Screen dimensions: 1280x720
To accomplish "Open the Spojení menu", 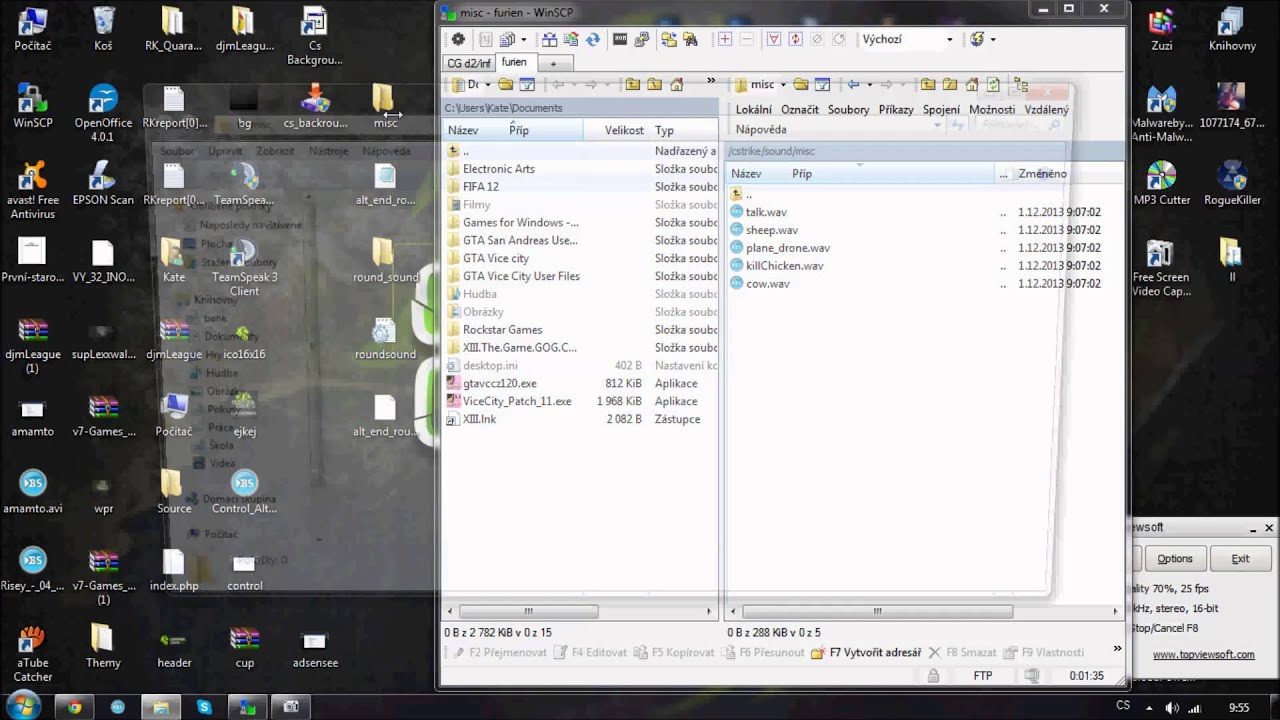I will [x=941, y=110].
